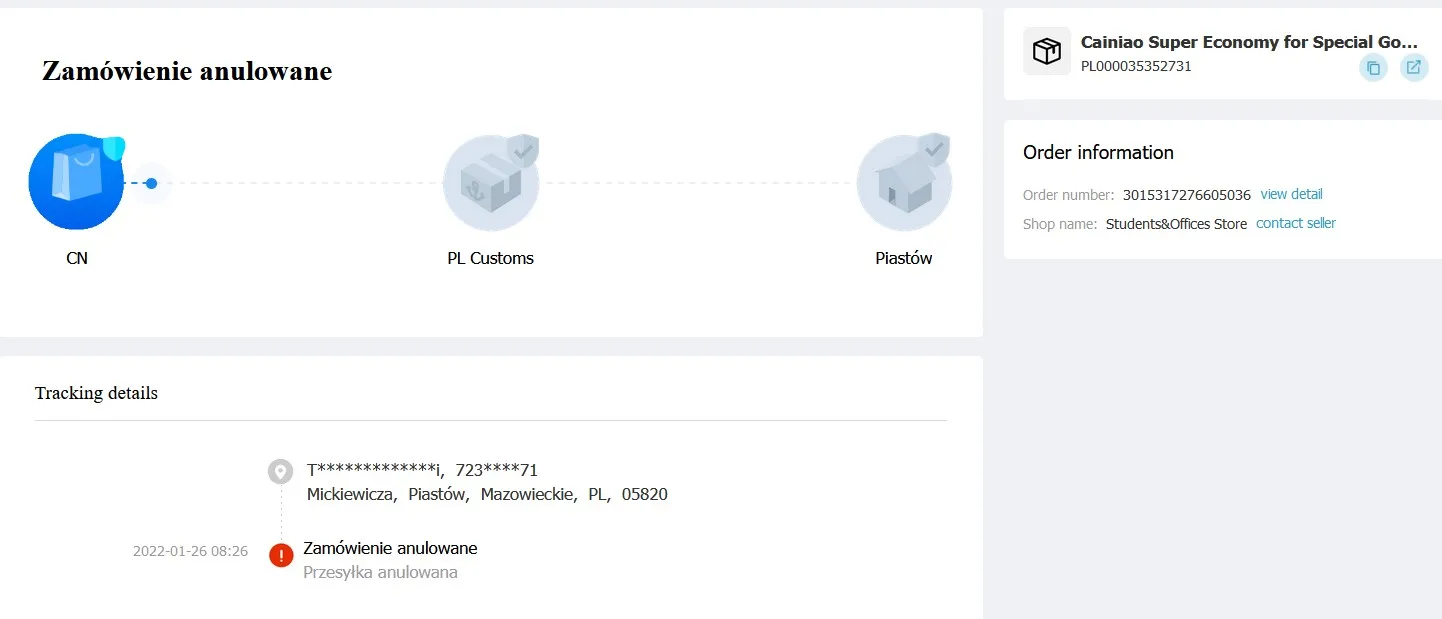Click the PL Customs stage label
The width and height of the screenshot is (1442, 619).
(x=490, y=258)
